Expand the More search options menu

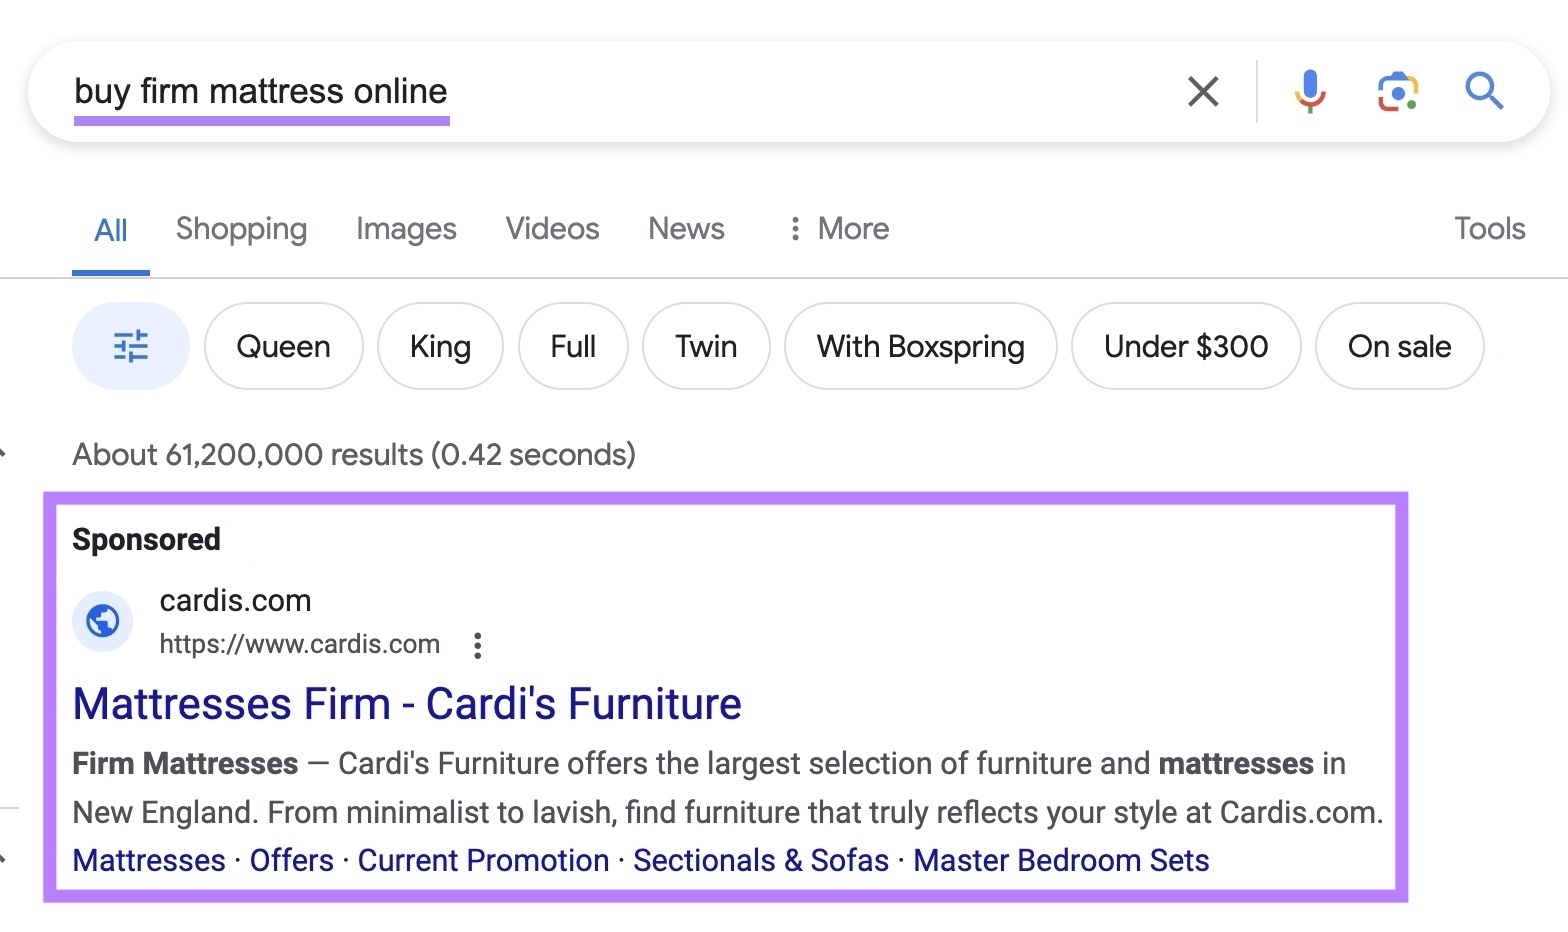pyautogui.click(x=838, y=229)
